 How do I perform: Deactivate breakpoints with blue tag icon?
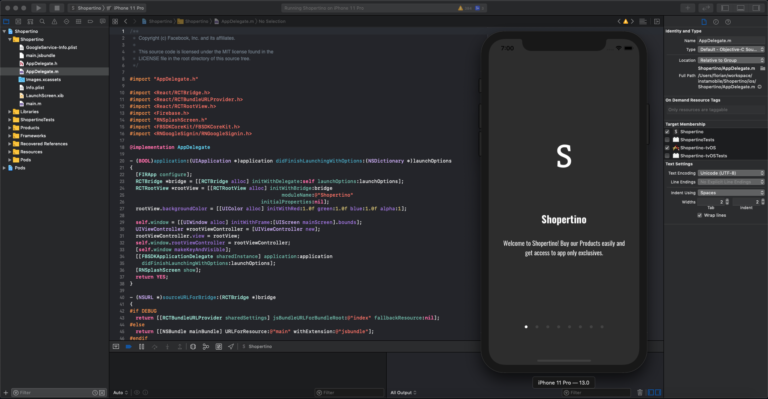click(128, 347)
